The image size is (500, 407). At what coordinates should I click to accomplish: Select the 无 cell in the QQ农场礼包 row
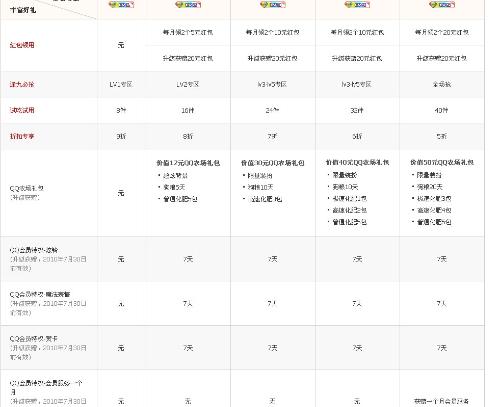point(121,193)
